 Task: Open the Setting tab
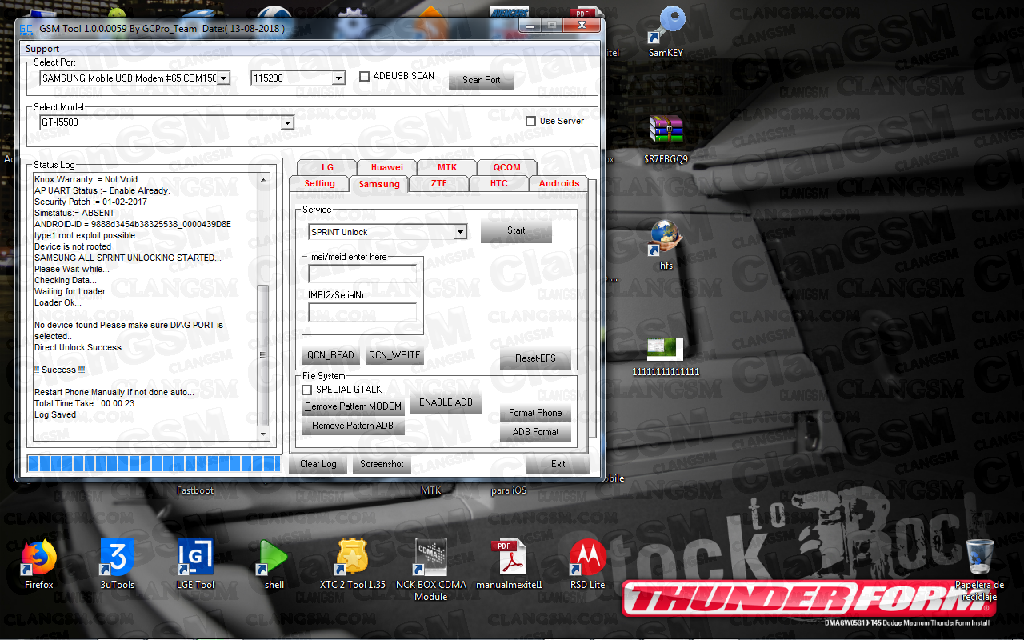(x=319, y=184)
